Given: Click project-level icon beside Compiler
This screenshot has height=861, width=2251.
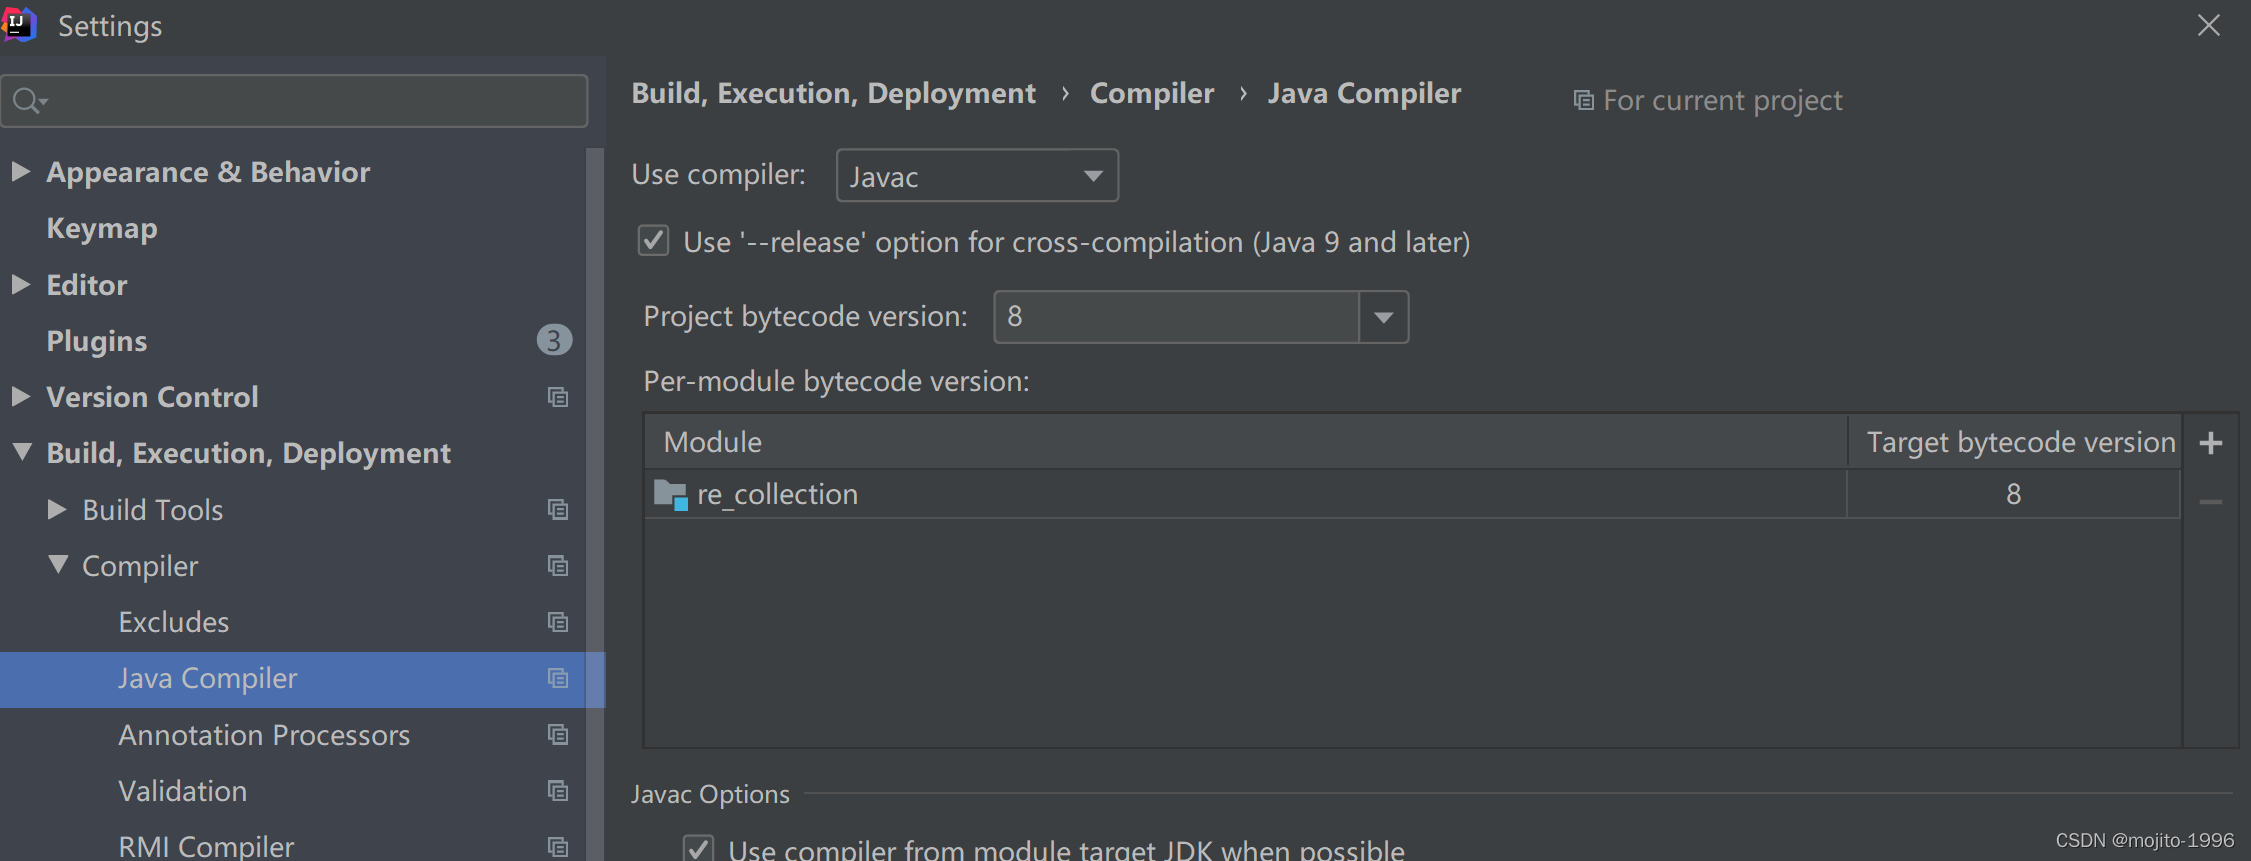Looking at the screenshot, I should [x=558, y=565].
